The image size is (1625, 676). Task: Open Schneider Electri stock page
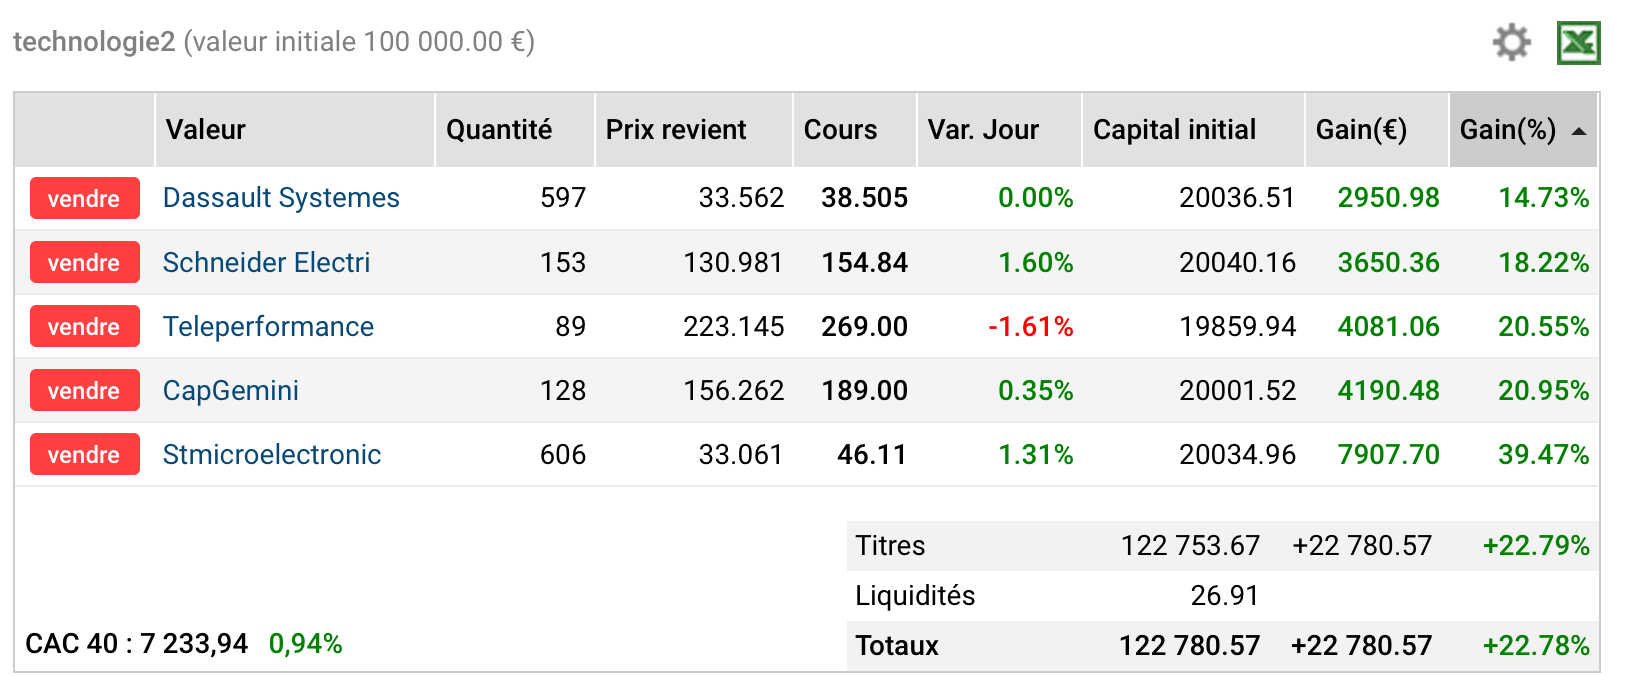click(266, 262)
